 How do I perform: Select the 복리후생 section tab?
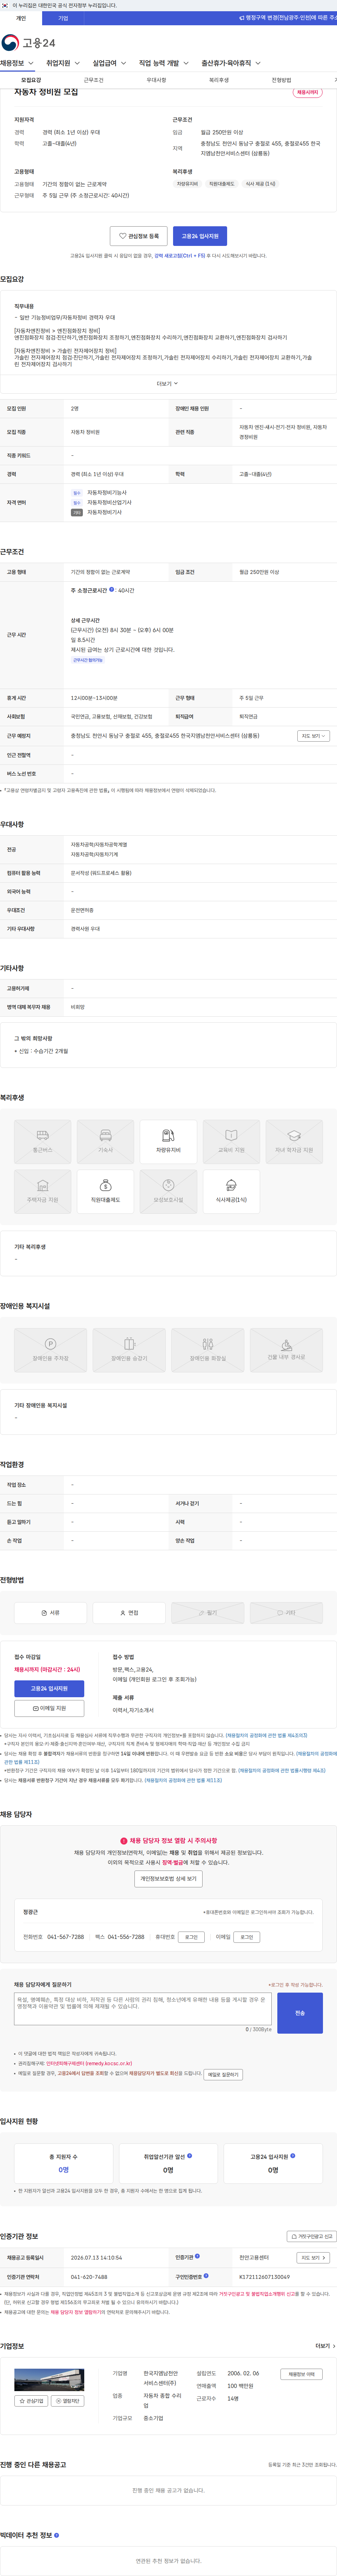click(219, 80)
